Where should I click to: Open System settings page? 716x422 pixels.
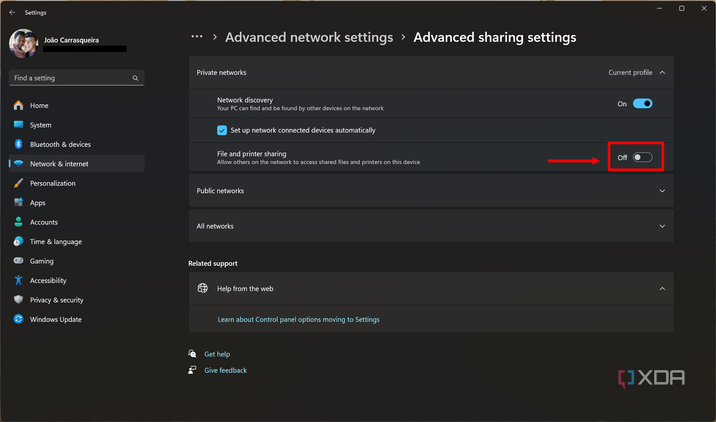click(x=77, y=125)
